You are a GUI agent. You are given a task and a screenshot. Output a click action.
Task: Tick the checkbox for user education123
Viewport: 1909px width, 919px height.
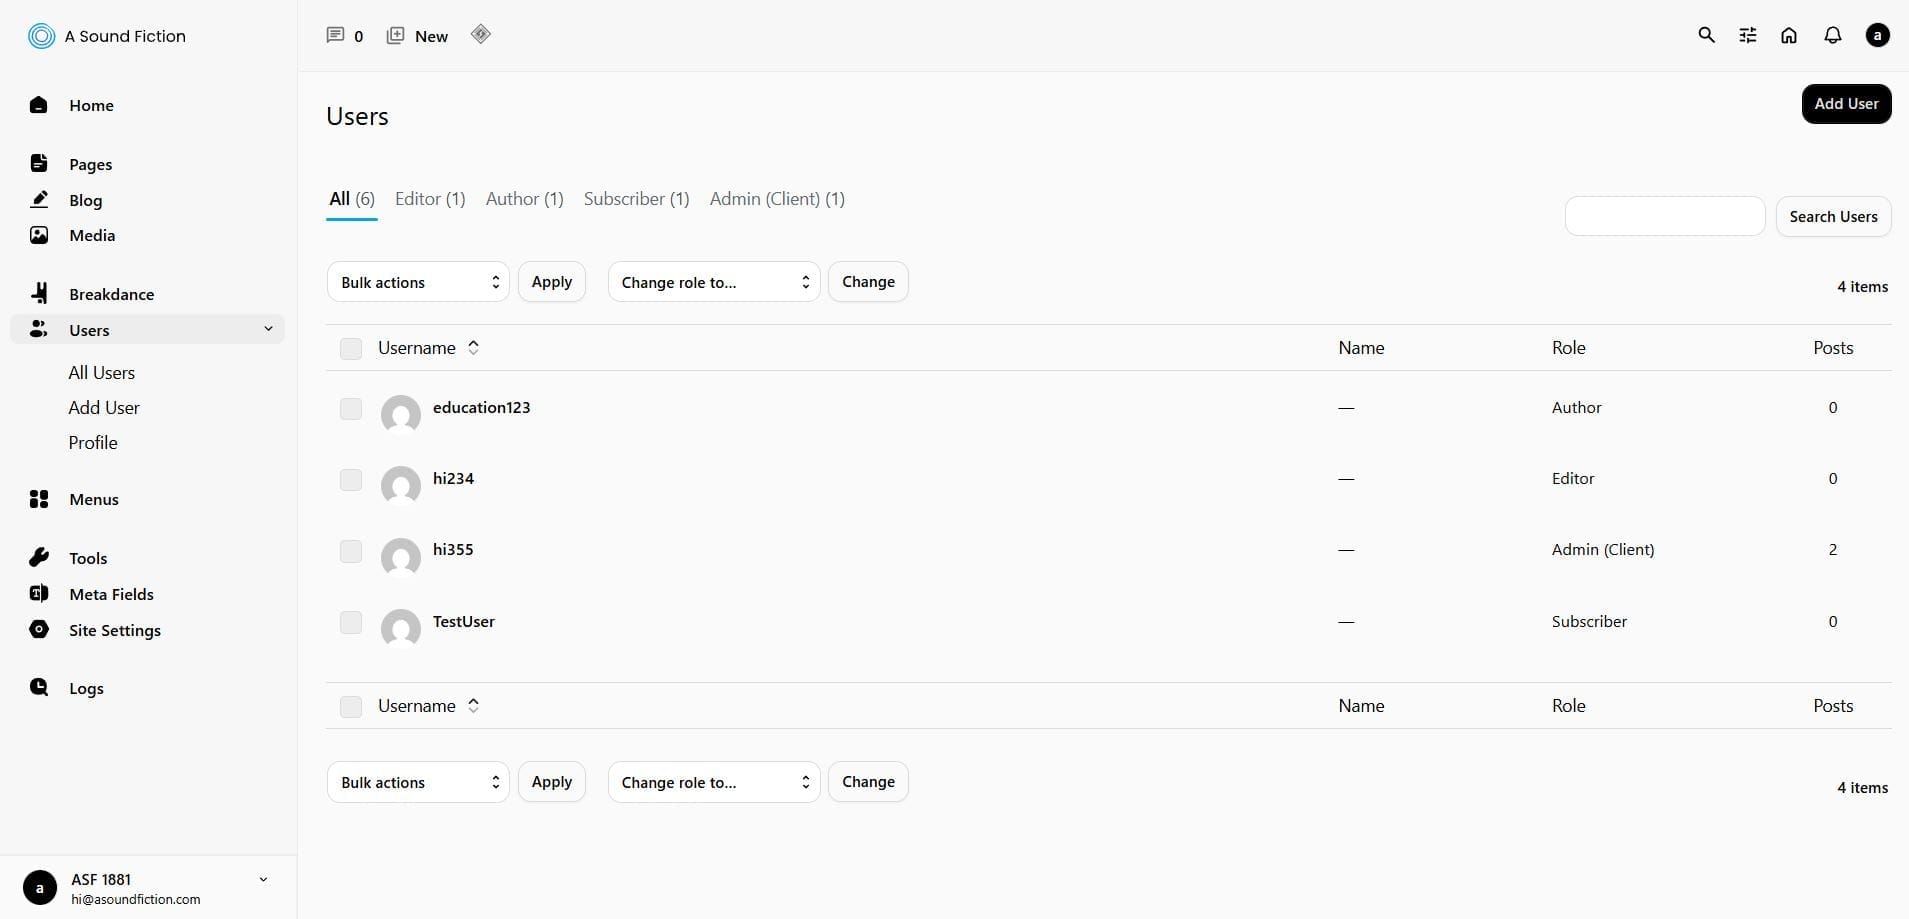(x=350, y=408)
